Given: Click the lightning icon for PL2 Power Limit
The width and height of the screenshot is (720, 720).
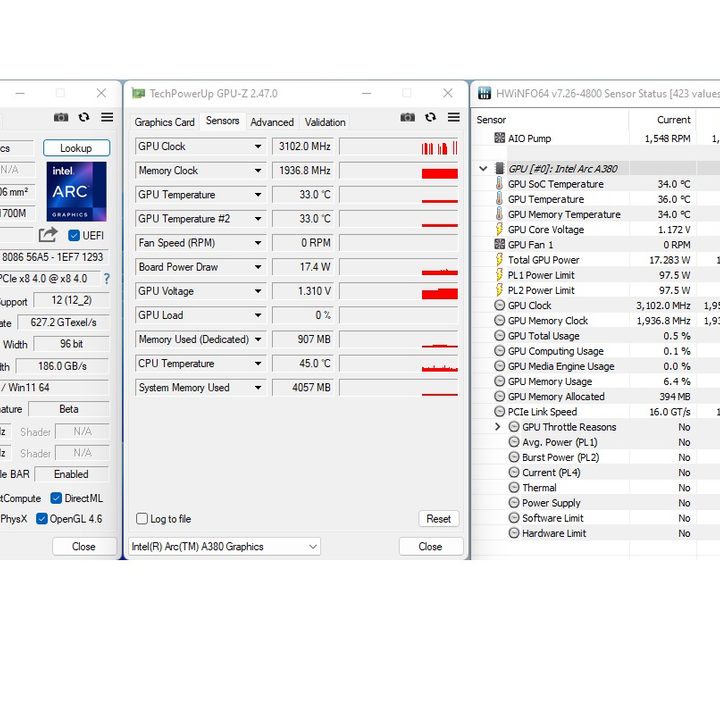Looking at the screenshot, I should pyautogui.click(x=499, y=289).
